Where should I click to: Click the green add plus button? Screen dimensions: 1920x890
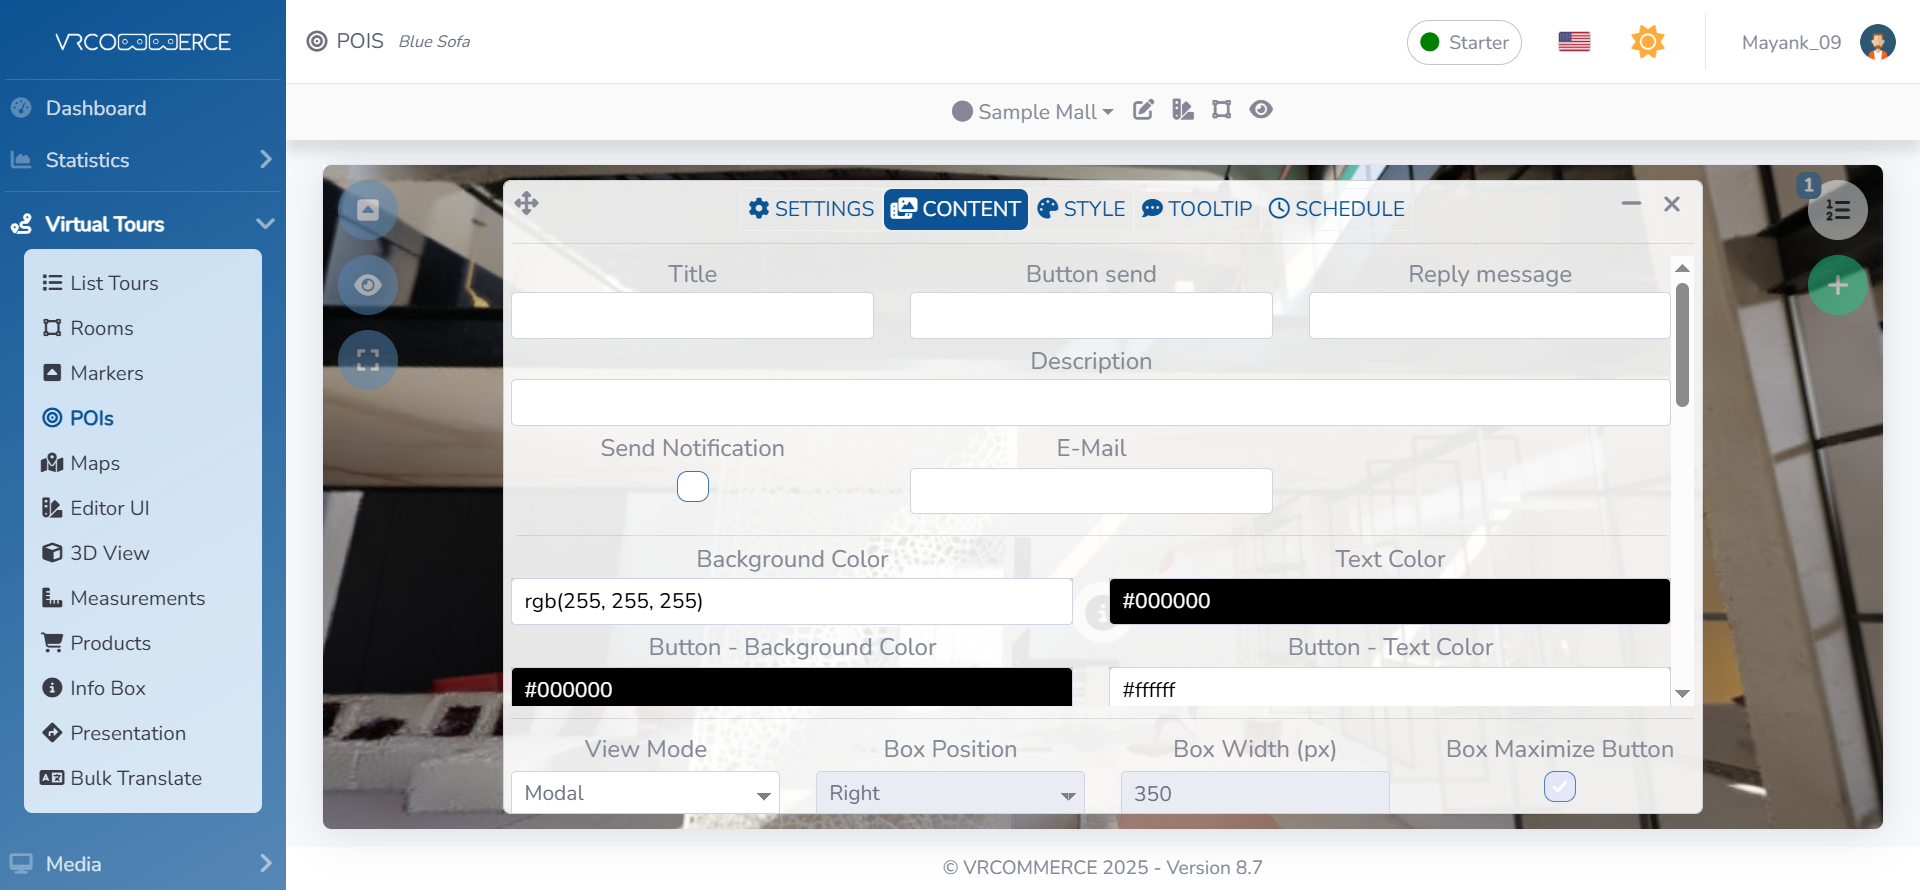(x=1837, y=286)
